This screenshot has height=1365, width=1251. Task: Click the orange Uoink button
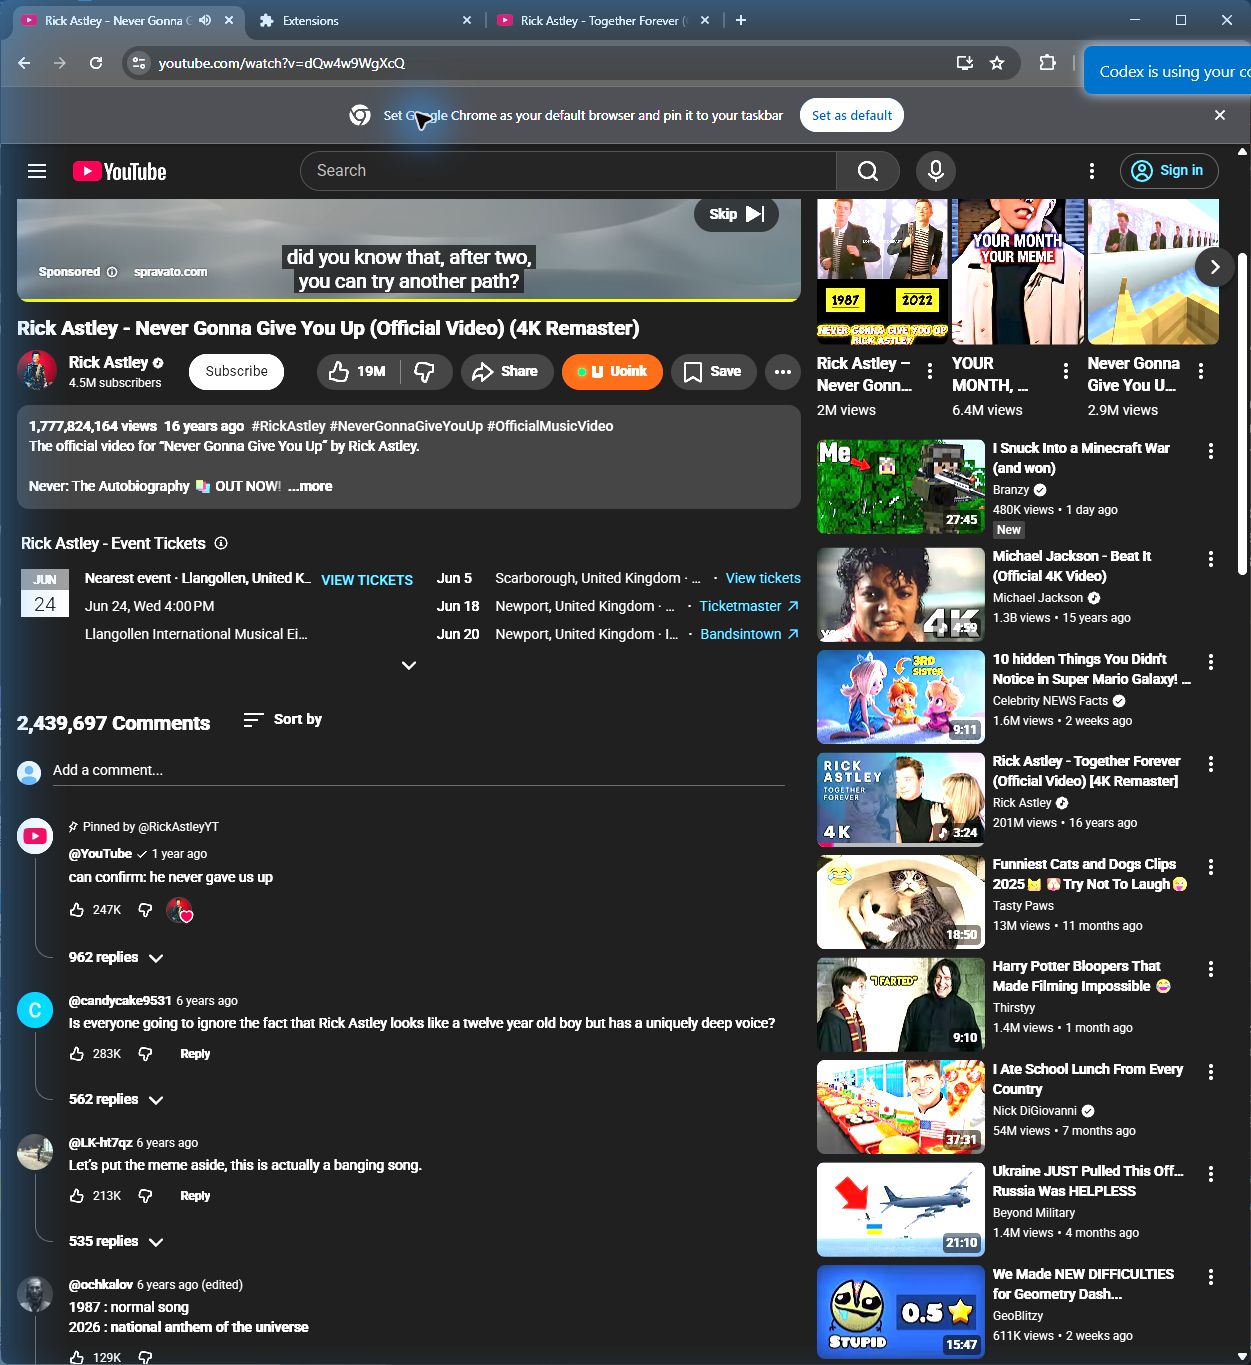612,371
